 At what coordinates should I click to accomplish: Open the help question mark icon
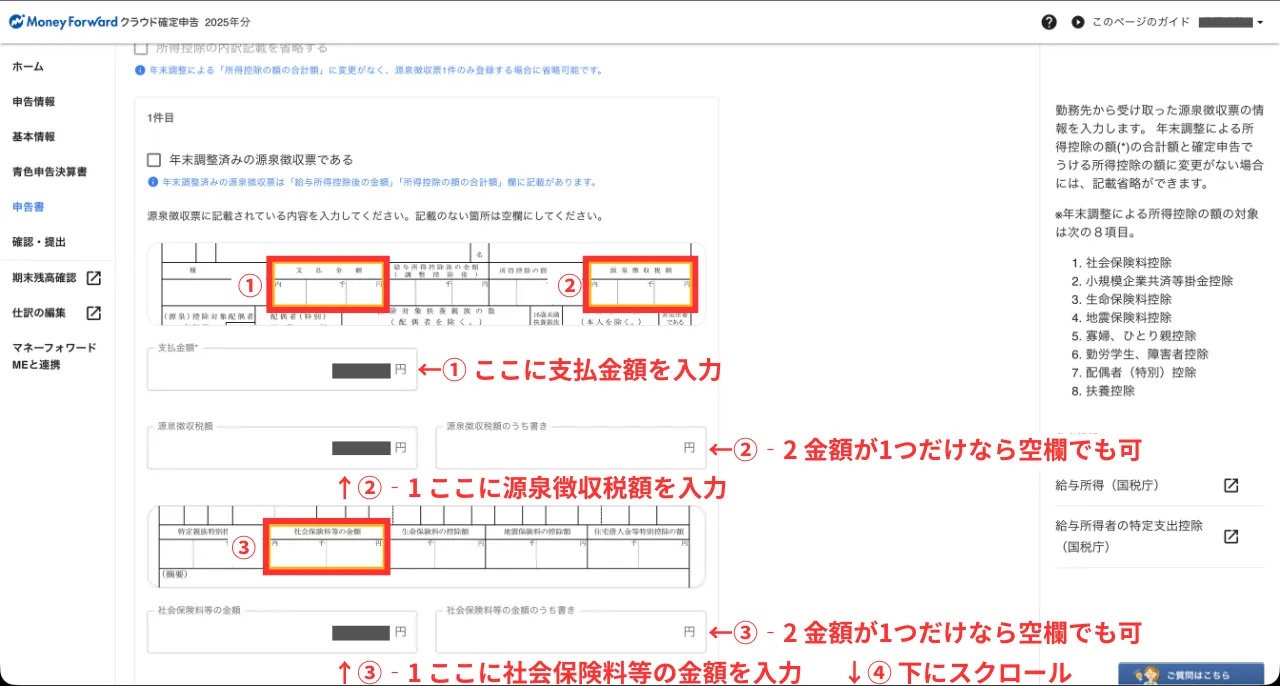point(1049,22)
